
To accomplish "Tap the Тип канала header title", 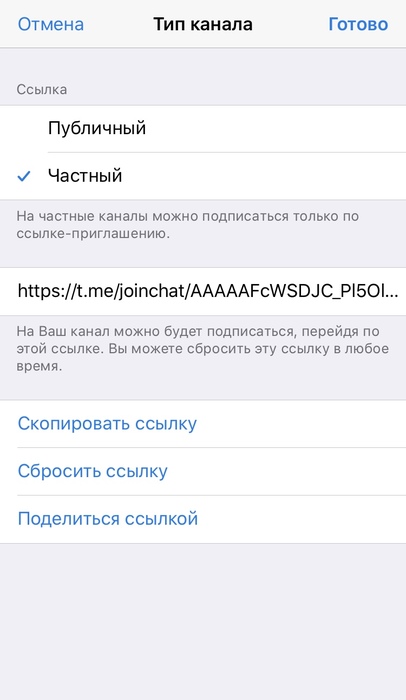I will 203,24.
